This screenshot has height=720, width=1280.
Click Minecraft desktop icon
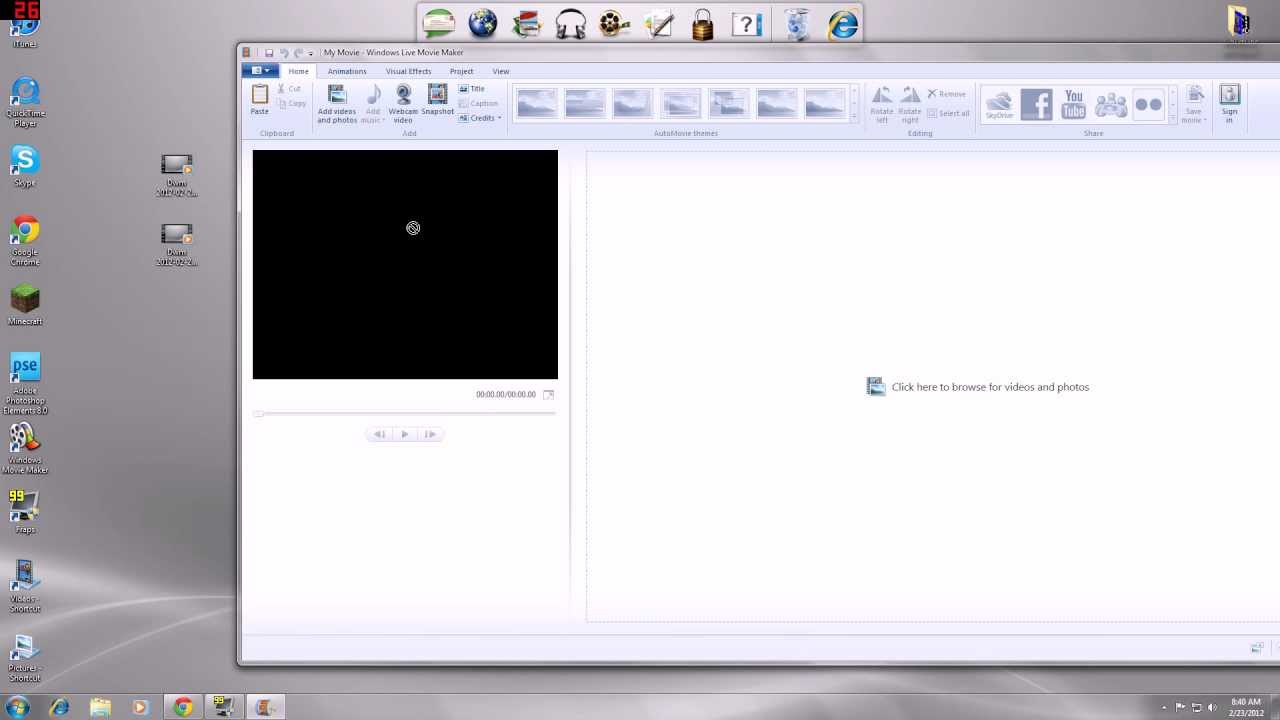[25, 304]
